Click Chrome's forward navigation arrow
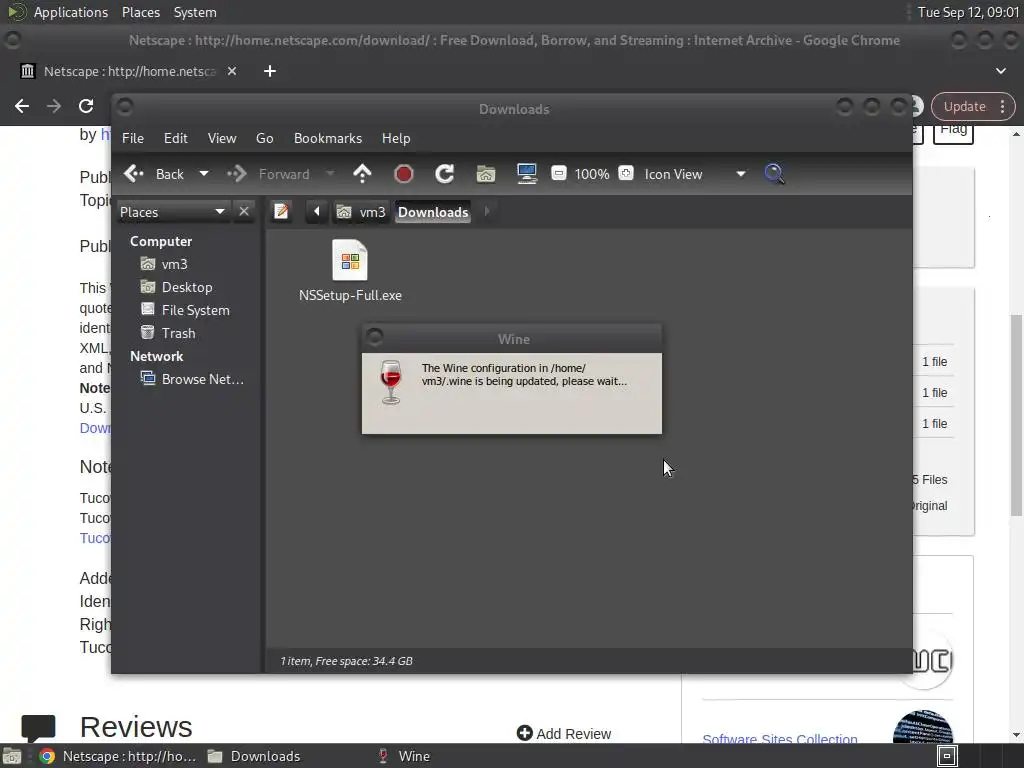The image size is (1024, 768). (54, 106)
